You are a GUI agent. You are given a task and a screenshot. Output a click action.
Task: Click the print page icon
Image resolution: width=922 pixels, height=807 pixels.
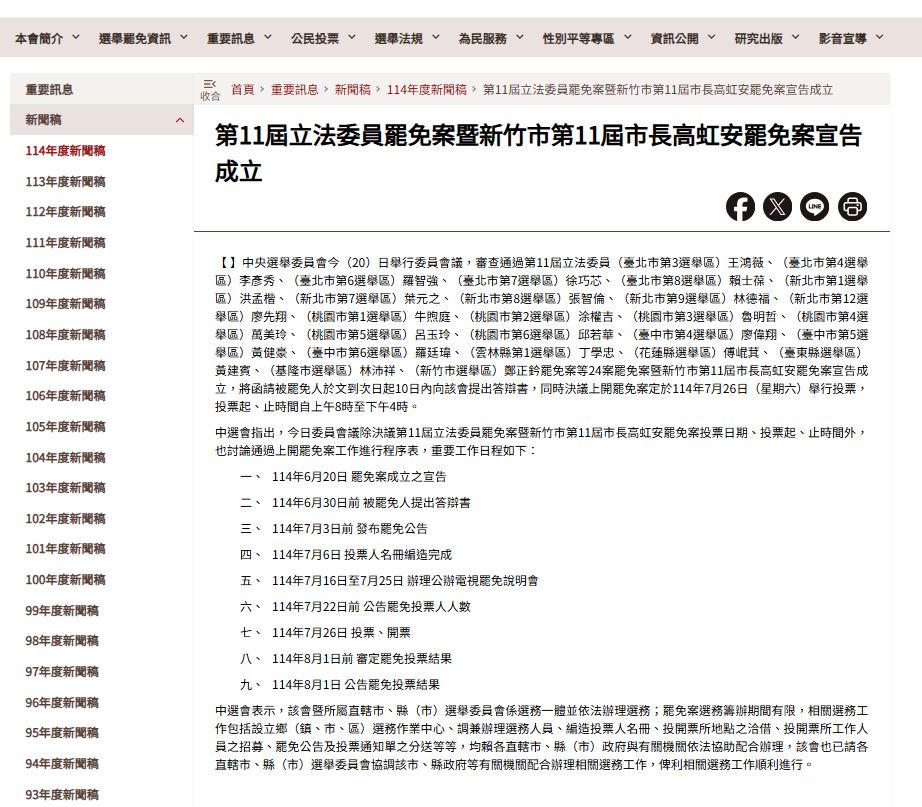pyautogui.click(x=852, y=207)
